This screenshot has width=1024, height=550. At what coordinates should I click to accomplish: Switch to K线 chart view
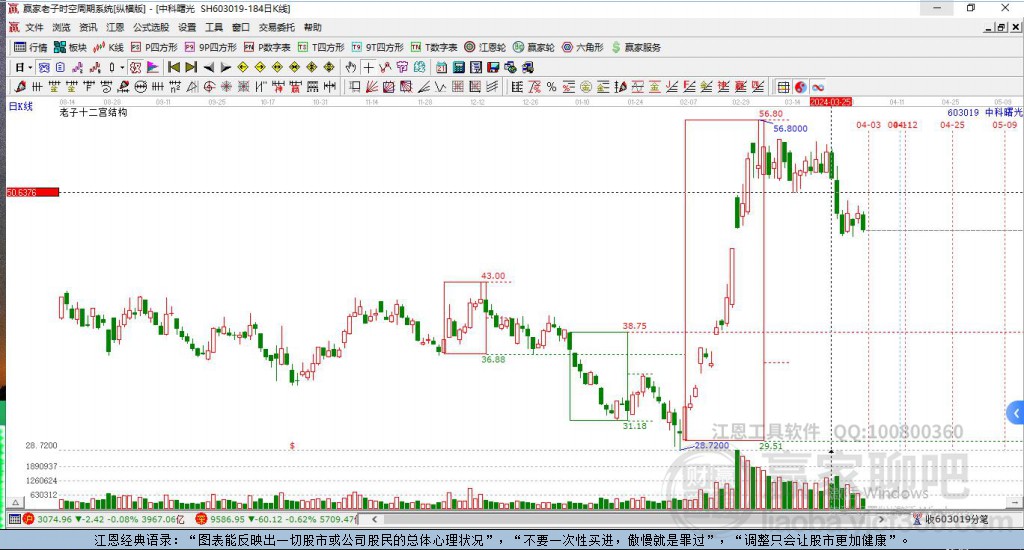pyautogui.click(x=108, y=47)
